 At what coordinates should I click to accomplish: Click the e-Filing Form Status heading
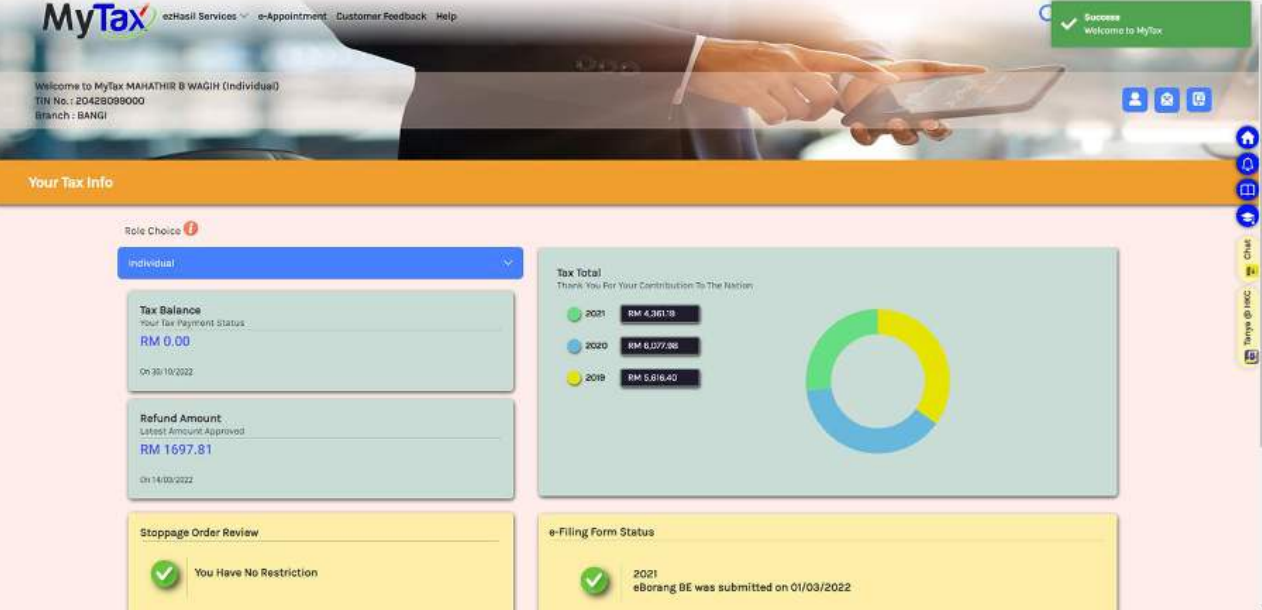tap(601, 532)
